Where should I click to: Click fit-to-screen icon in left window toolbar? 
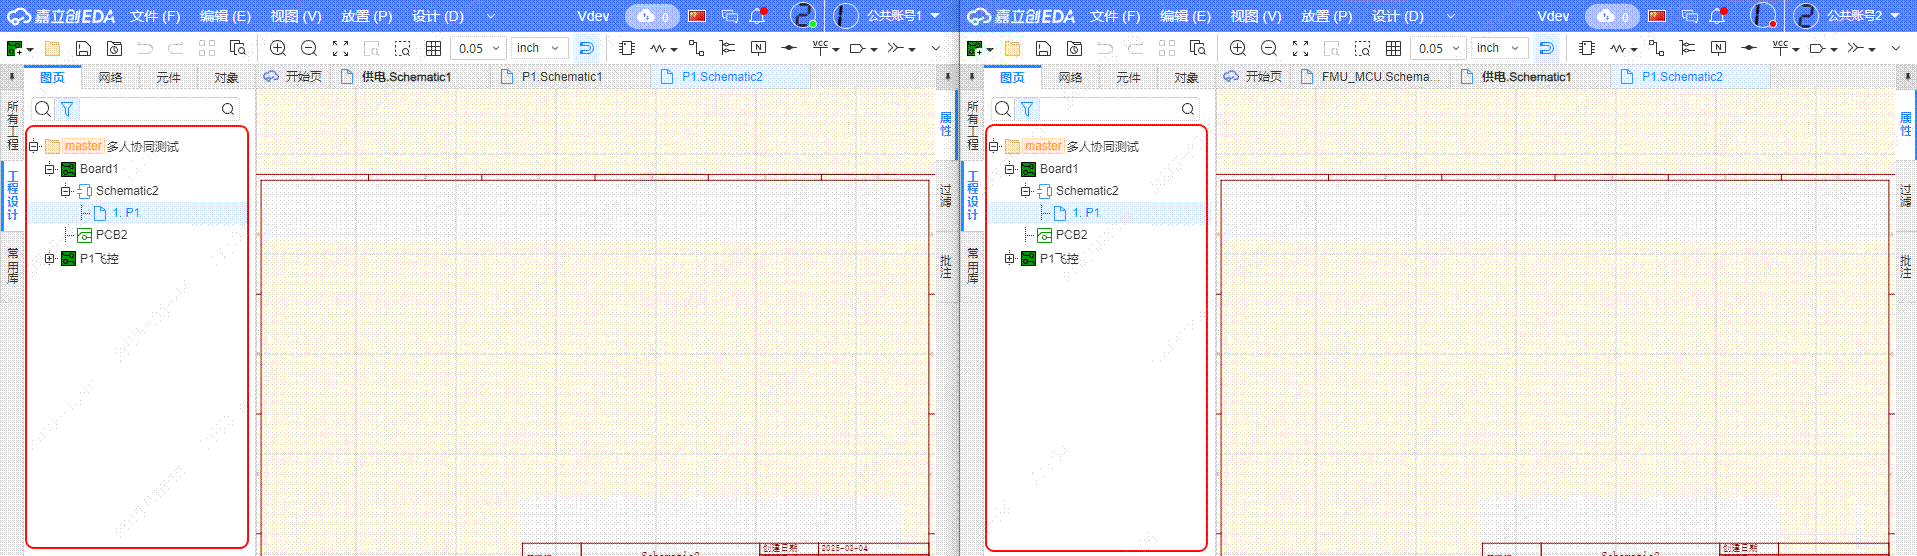pyautogui.click(x=340, y=48)
